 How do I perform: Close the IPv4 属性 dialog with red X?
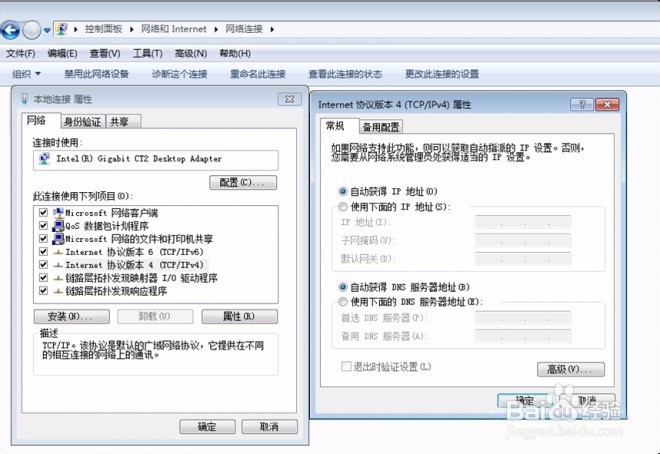(x=607, y=104)
